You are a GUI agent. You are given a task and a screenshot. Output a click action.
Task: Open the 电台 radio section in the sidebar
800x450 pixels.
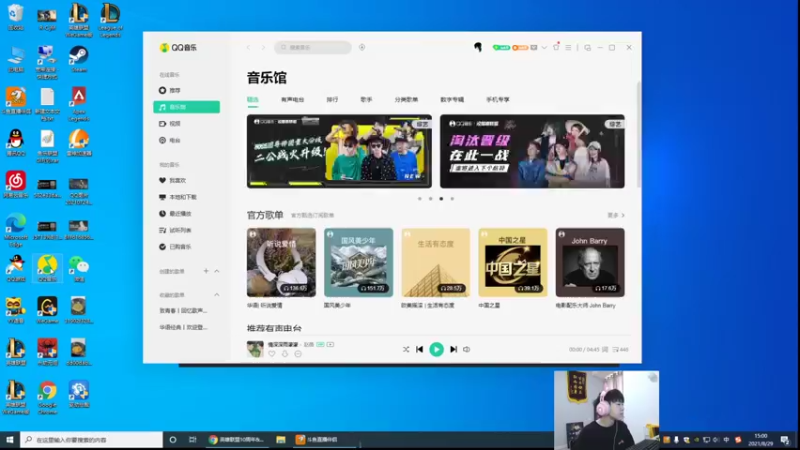(x=170, y=140)
